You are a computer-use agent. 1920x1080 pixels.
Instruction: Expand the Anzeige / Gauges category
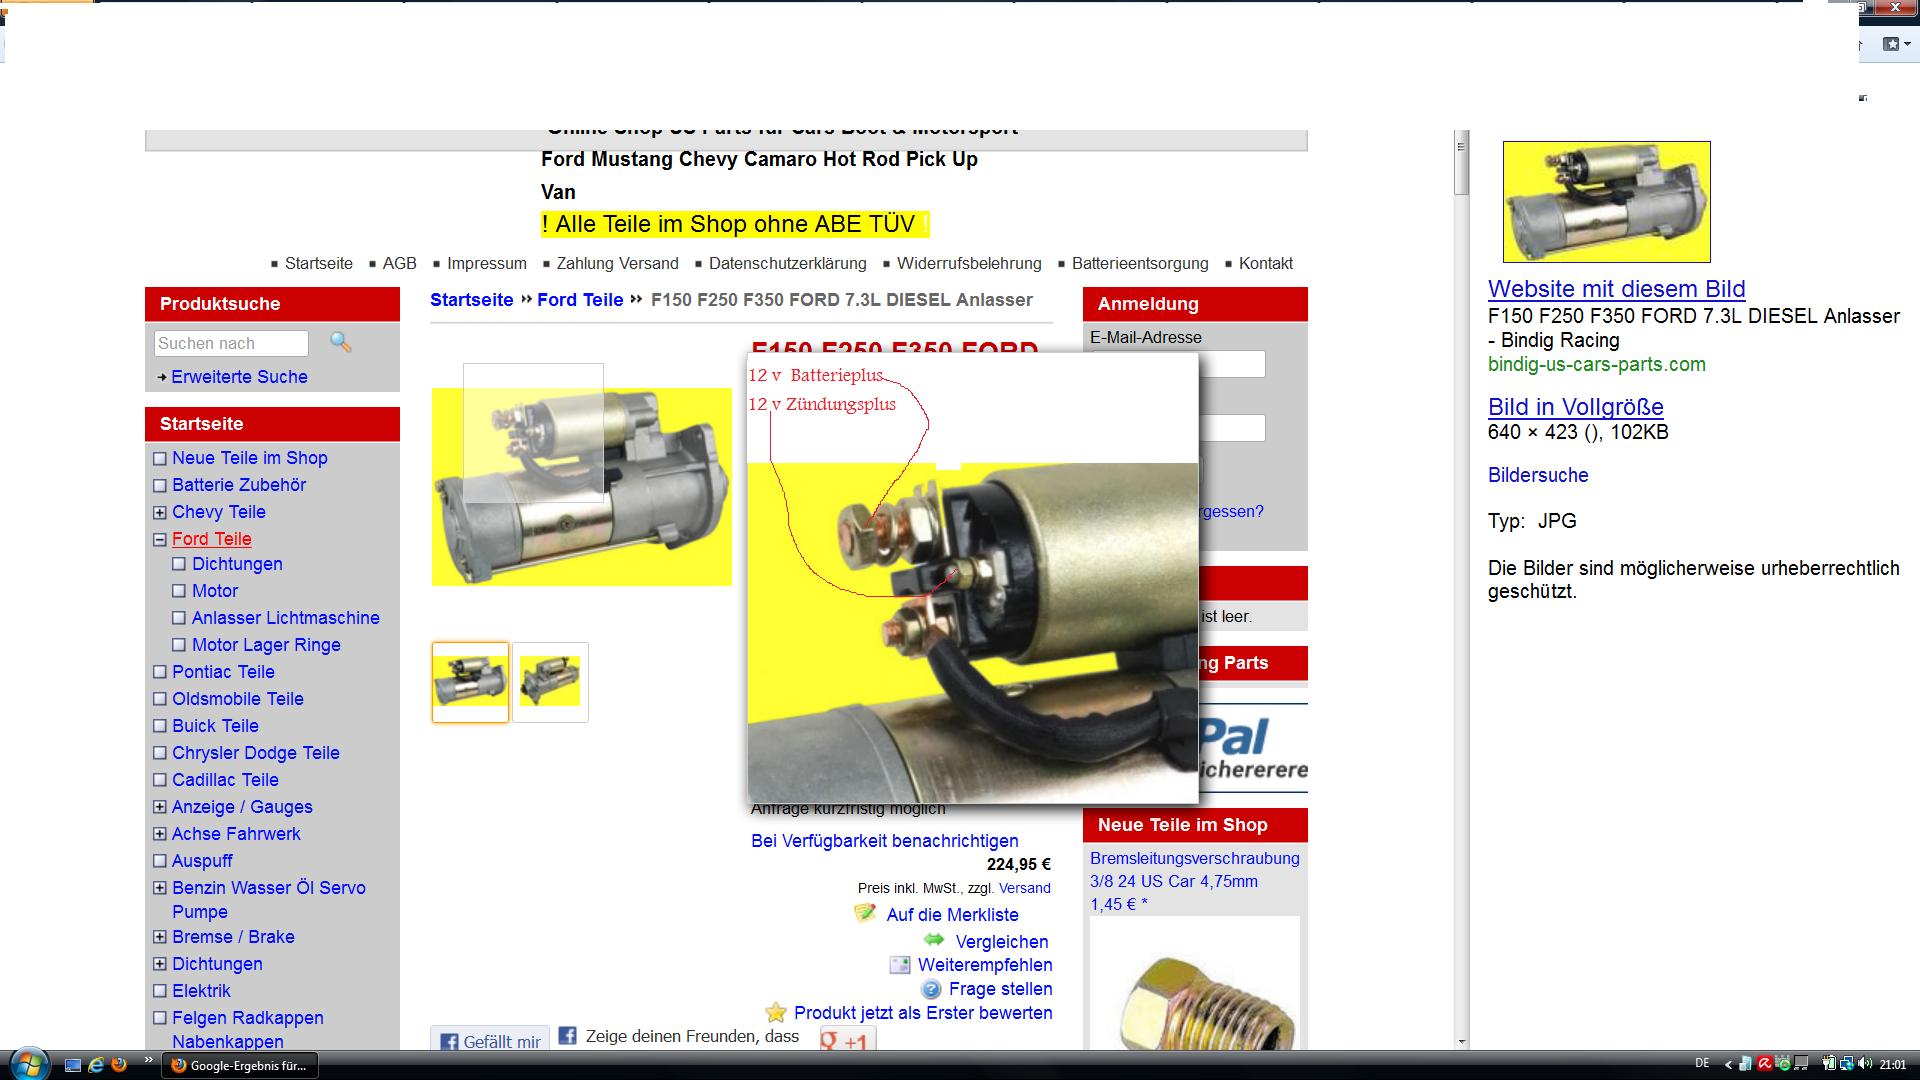click(x=159, y=807)
